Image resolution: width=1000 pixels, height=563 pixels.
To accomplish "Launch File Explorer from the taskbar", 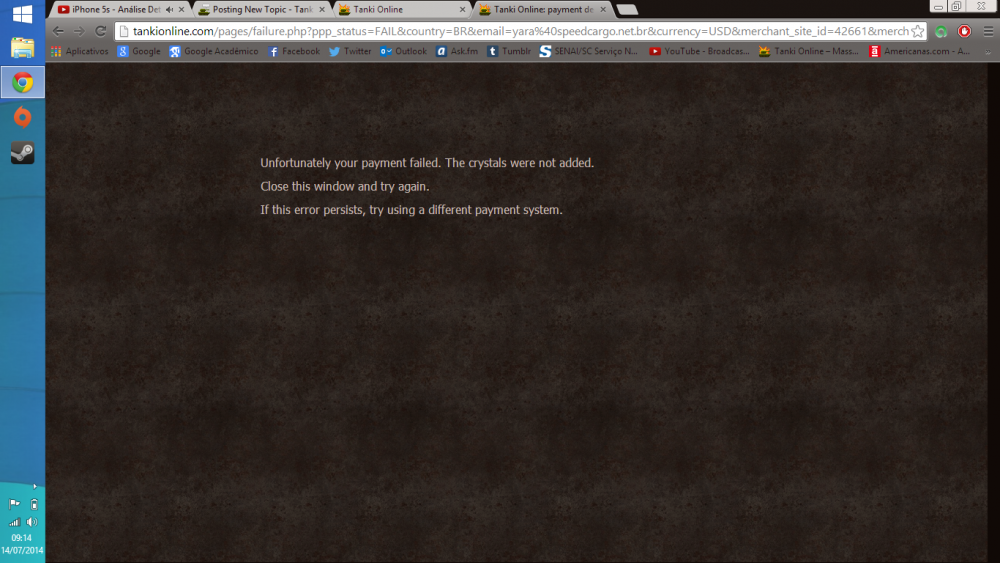I will 22,48.
